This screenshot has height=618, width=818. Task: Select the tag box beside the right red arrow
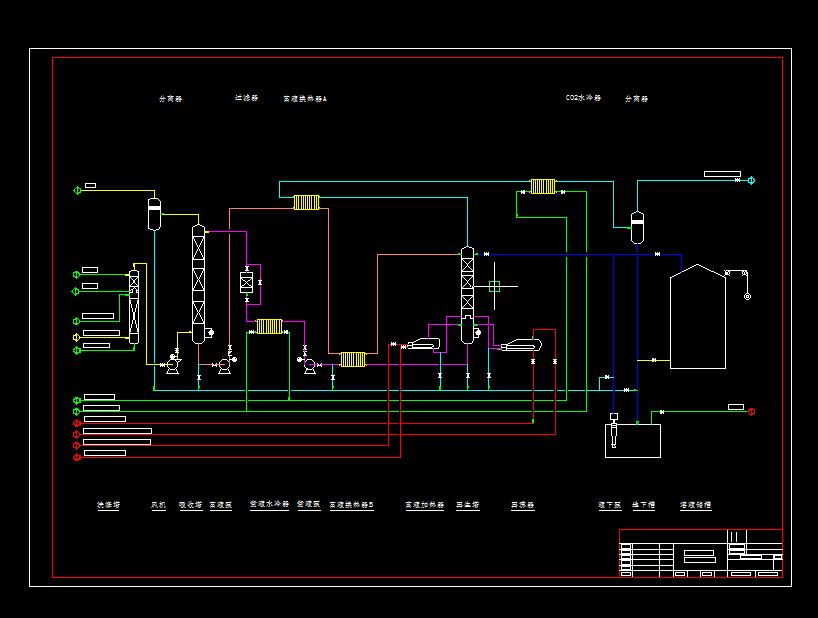[736, 407]
